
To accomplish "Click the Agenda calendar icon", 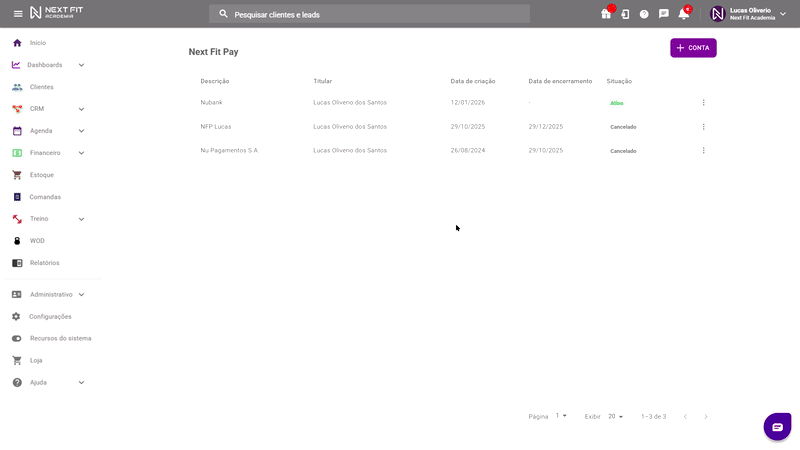I will tap(17, 131).
